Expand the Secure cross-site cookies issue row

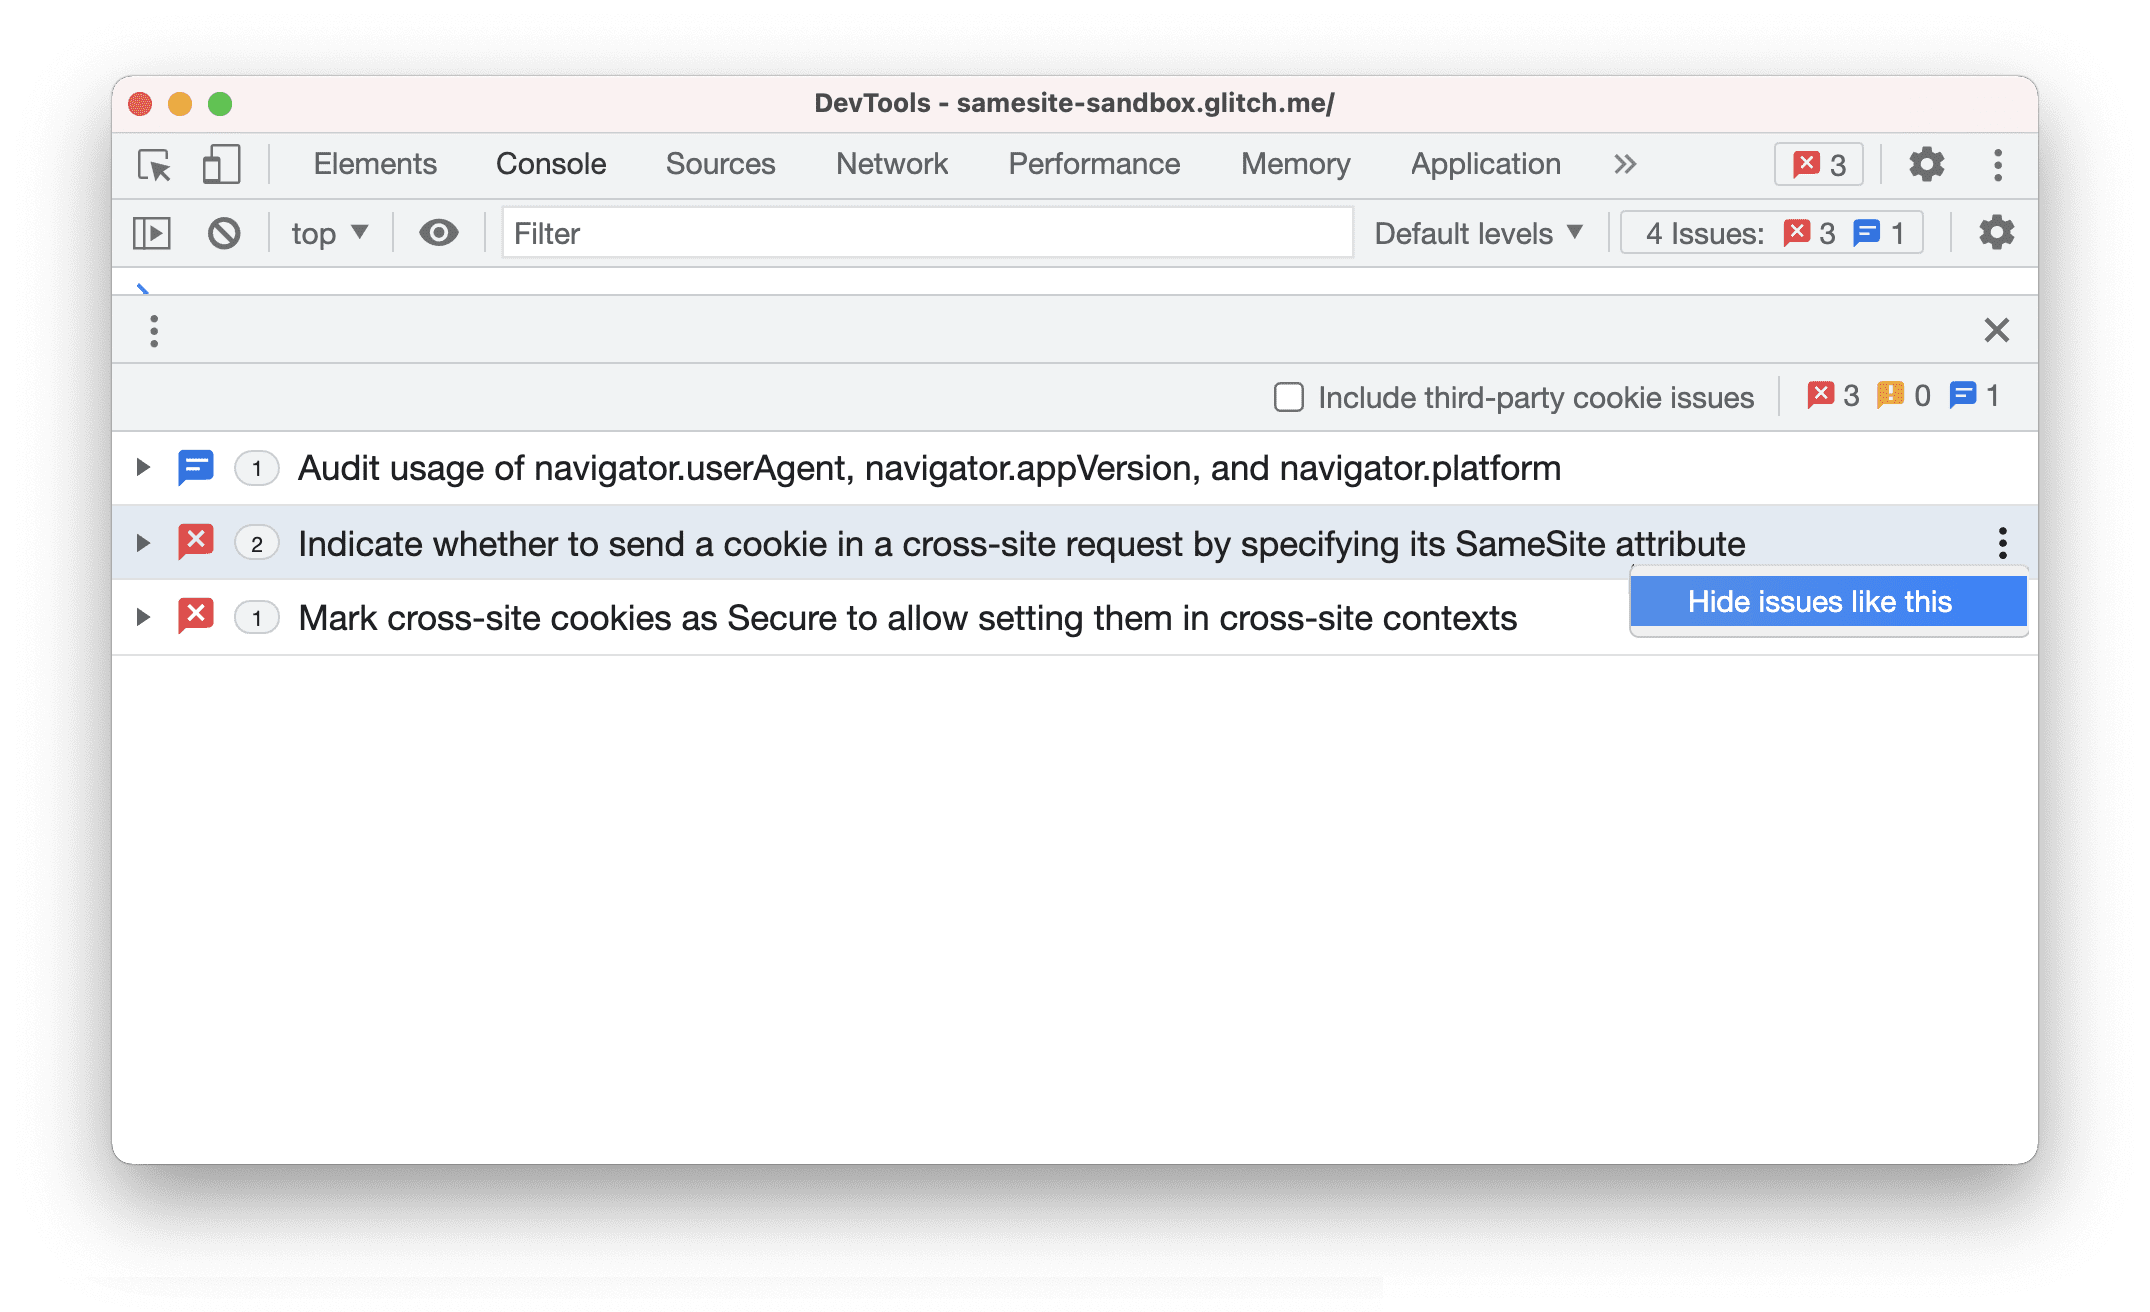pyautogui.click(x=138, y=618)
